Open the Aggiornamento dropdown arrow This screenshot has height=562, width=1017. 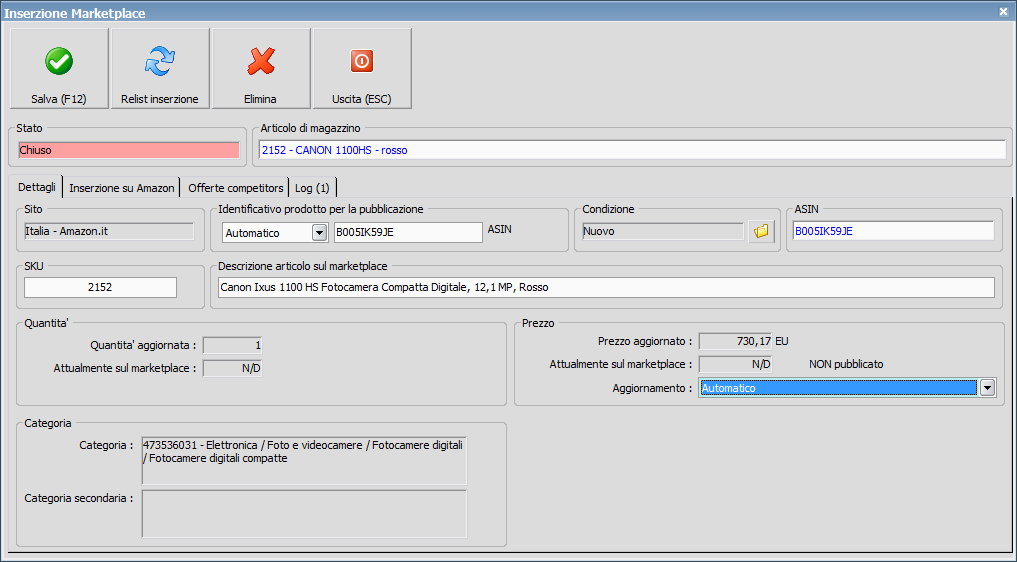point(987,387)
